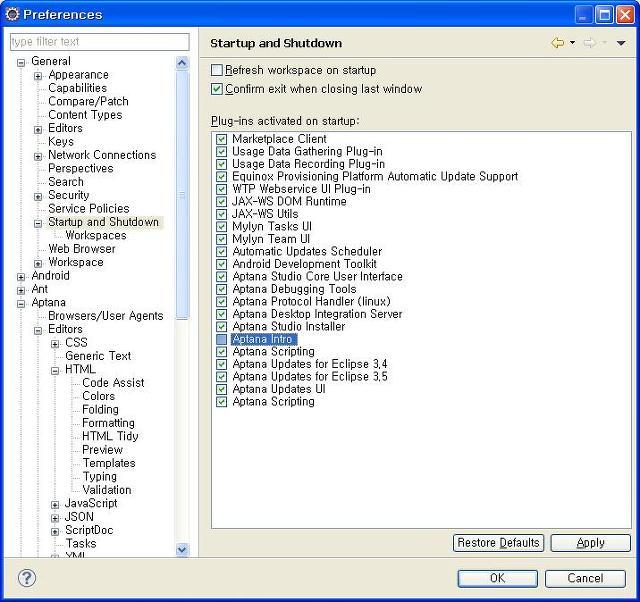Open Browsers/User Agents under Aptana

click(105, 315)
